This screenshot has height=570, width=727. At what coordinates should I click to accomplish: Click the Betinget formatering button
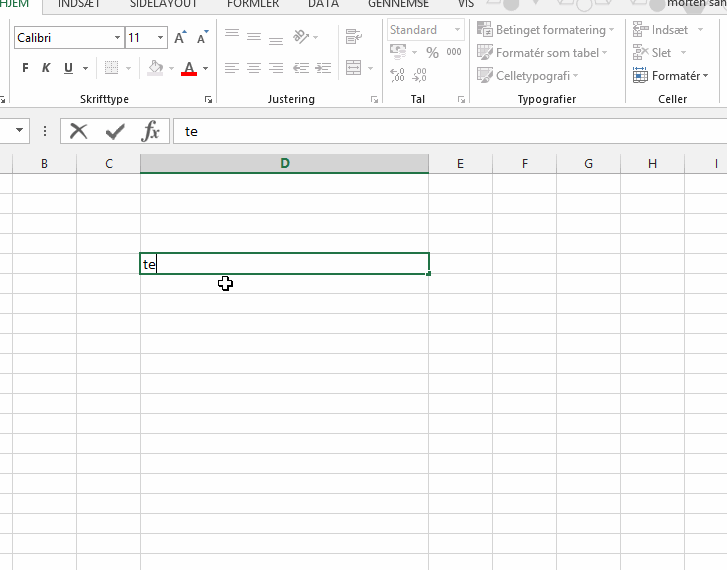pos(548,30)
